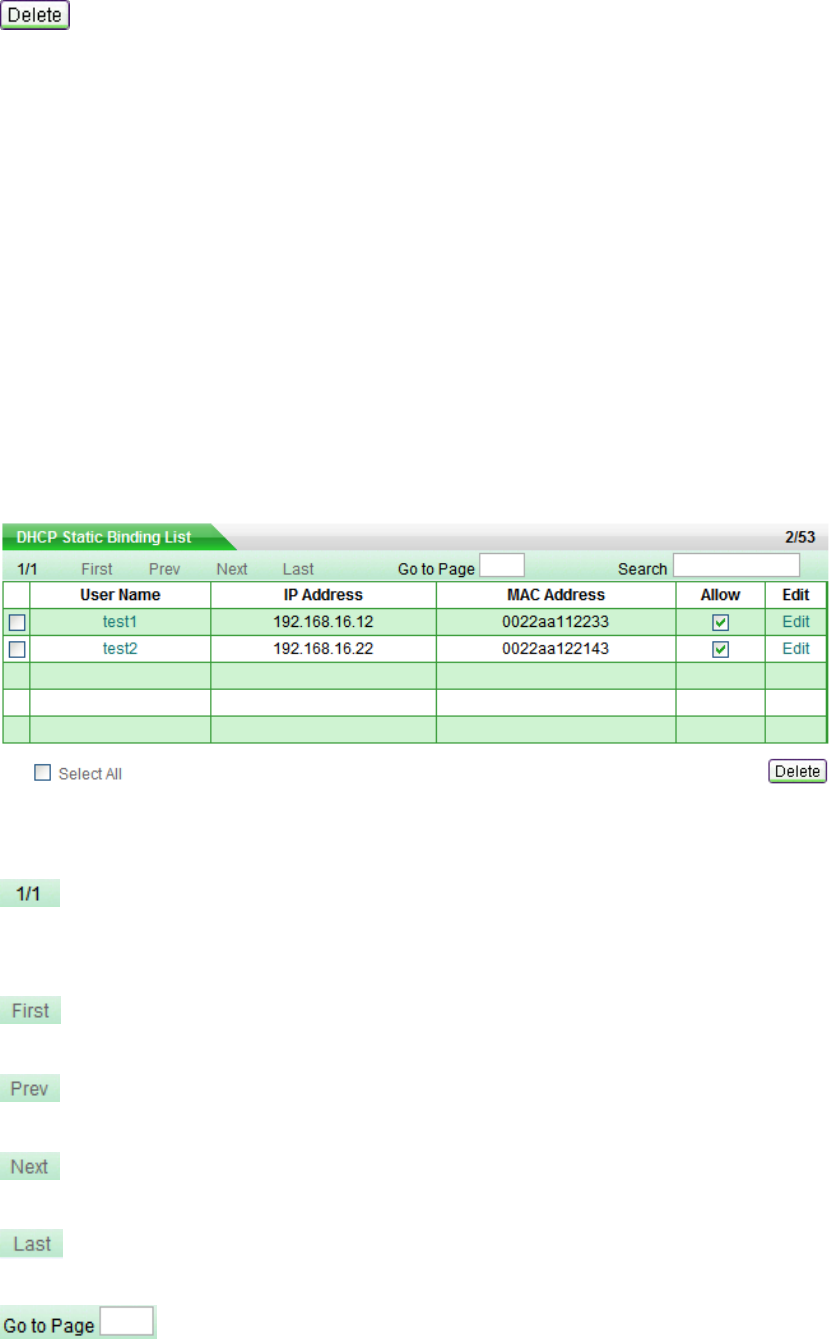Focus the Search input field

(737, 566)
